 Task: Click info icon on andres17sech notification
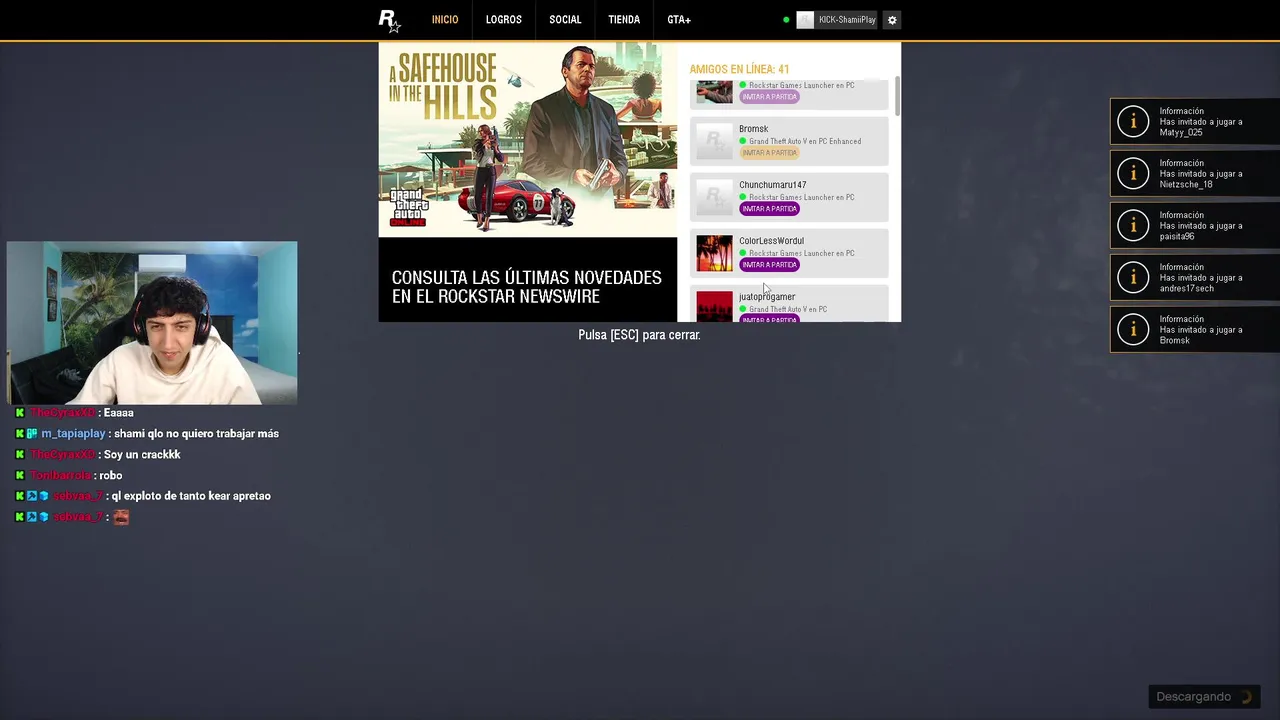1133,278
